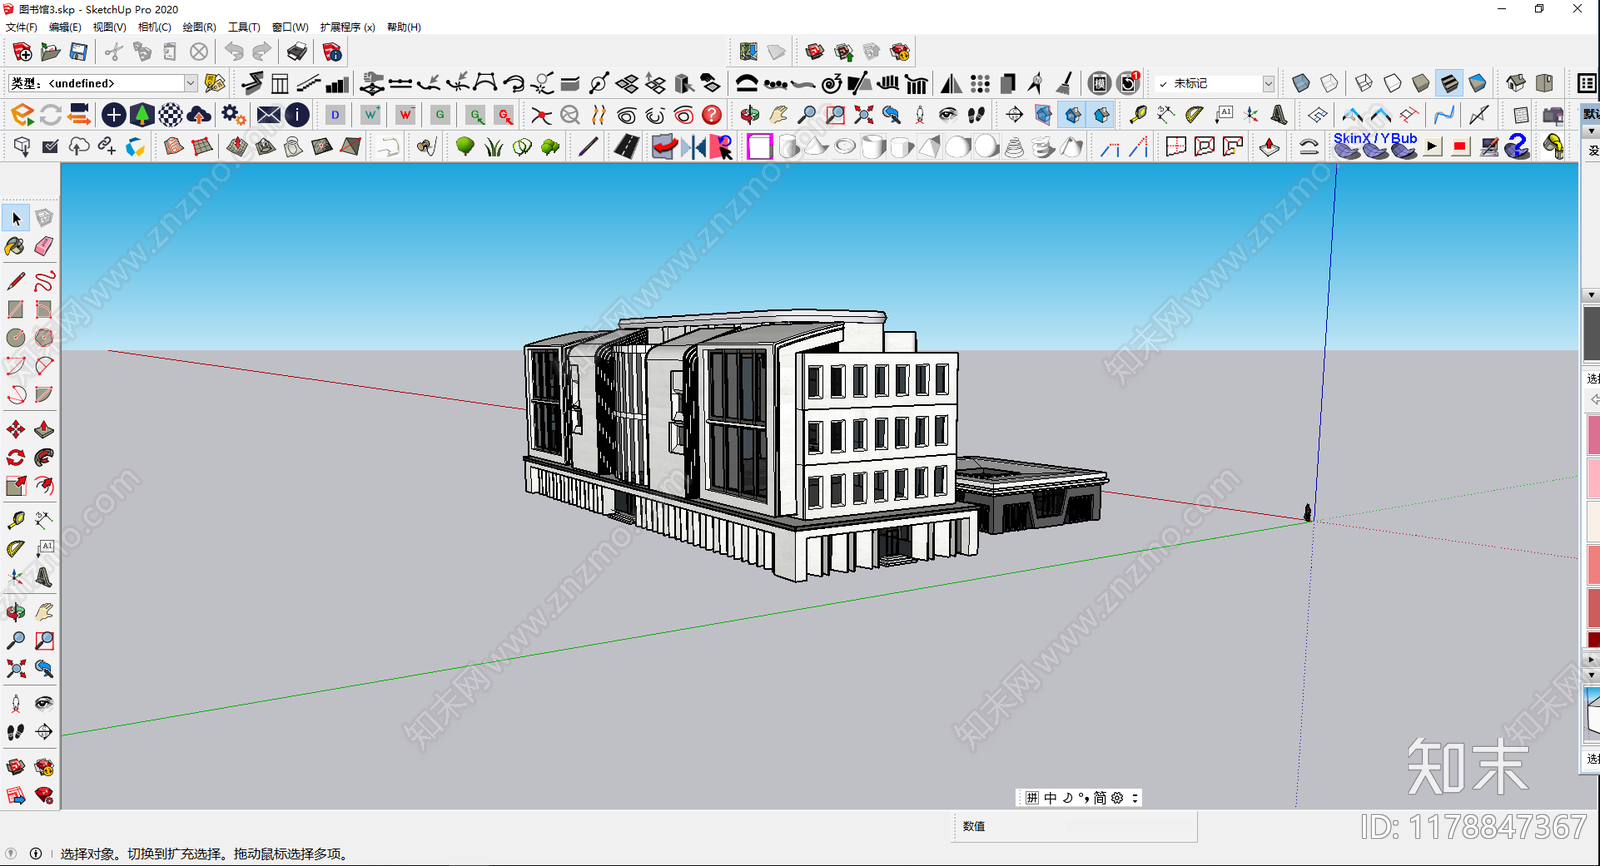
Task: Select the pink Eraser tool
Action: tap(44, 246)
